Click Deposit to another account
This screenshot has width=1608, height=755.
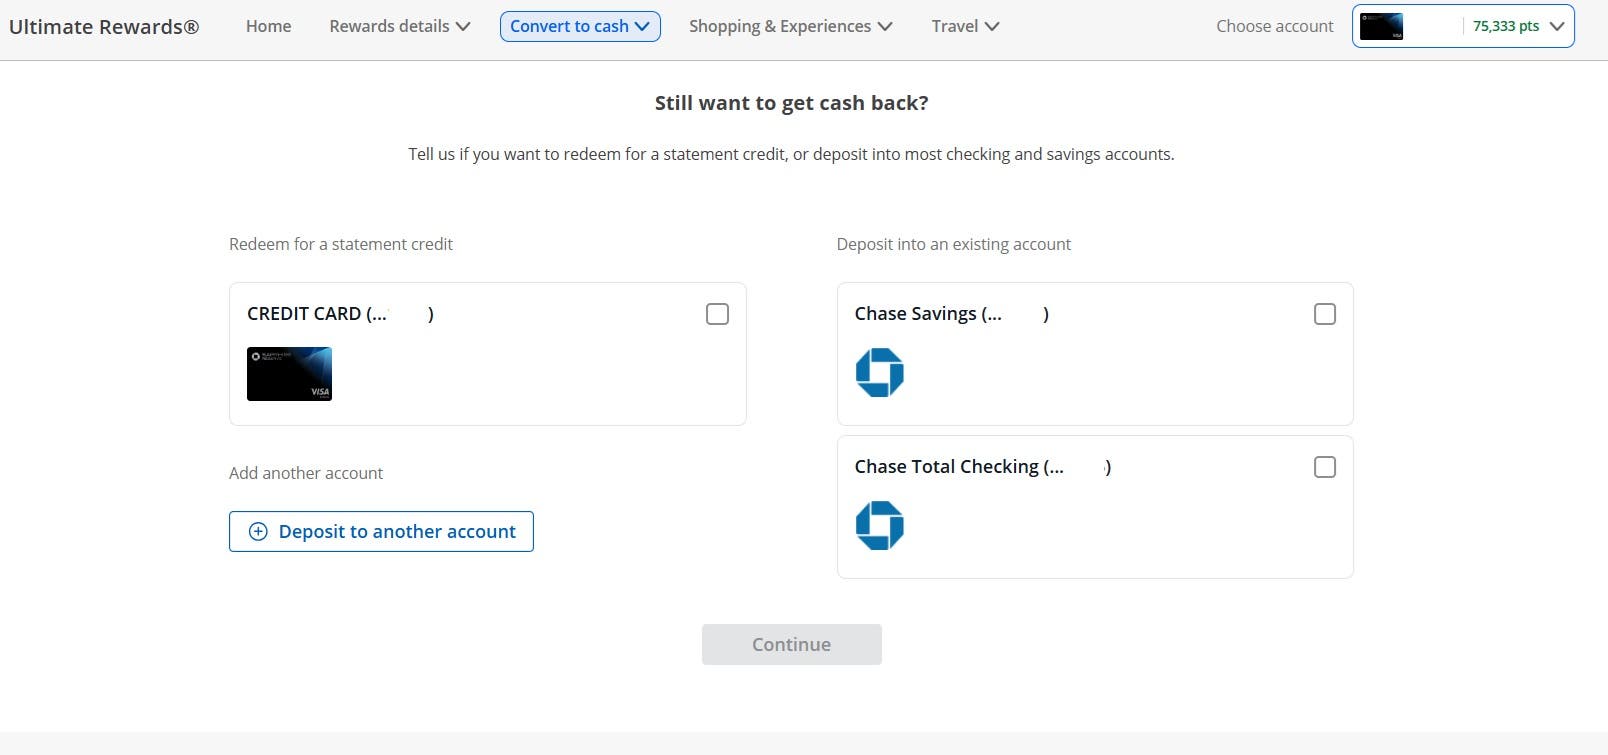[x=396, y=532]
